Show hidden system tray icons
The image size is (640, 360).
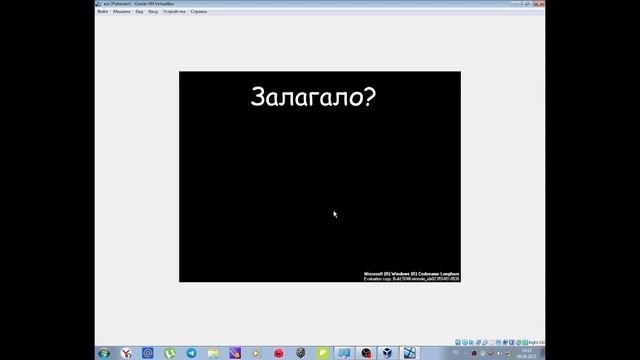pos(465,353)
